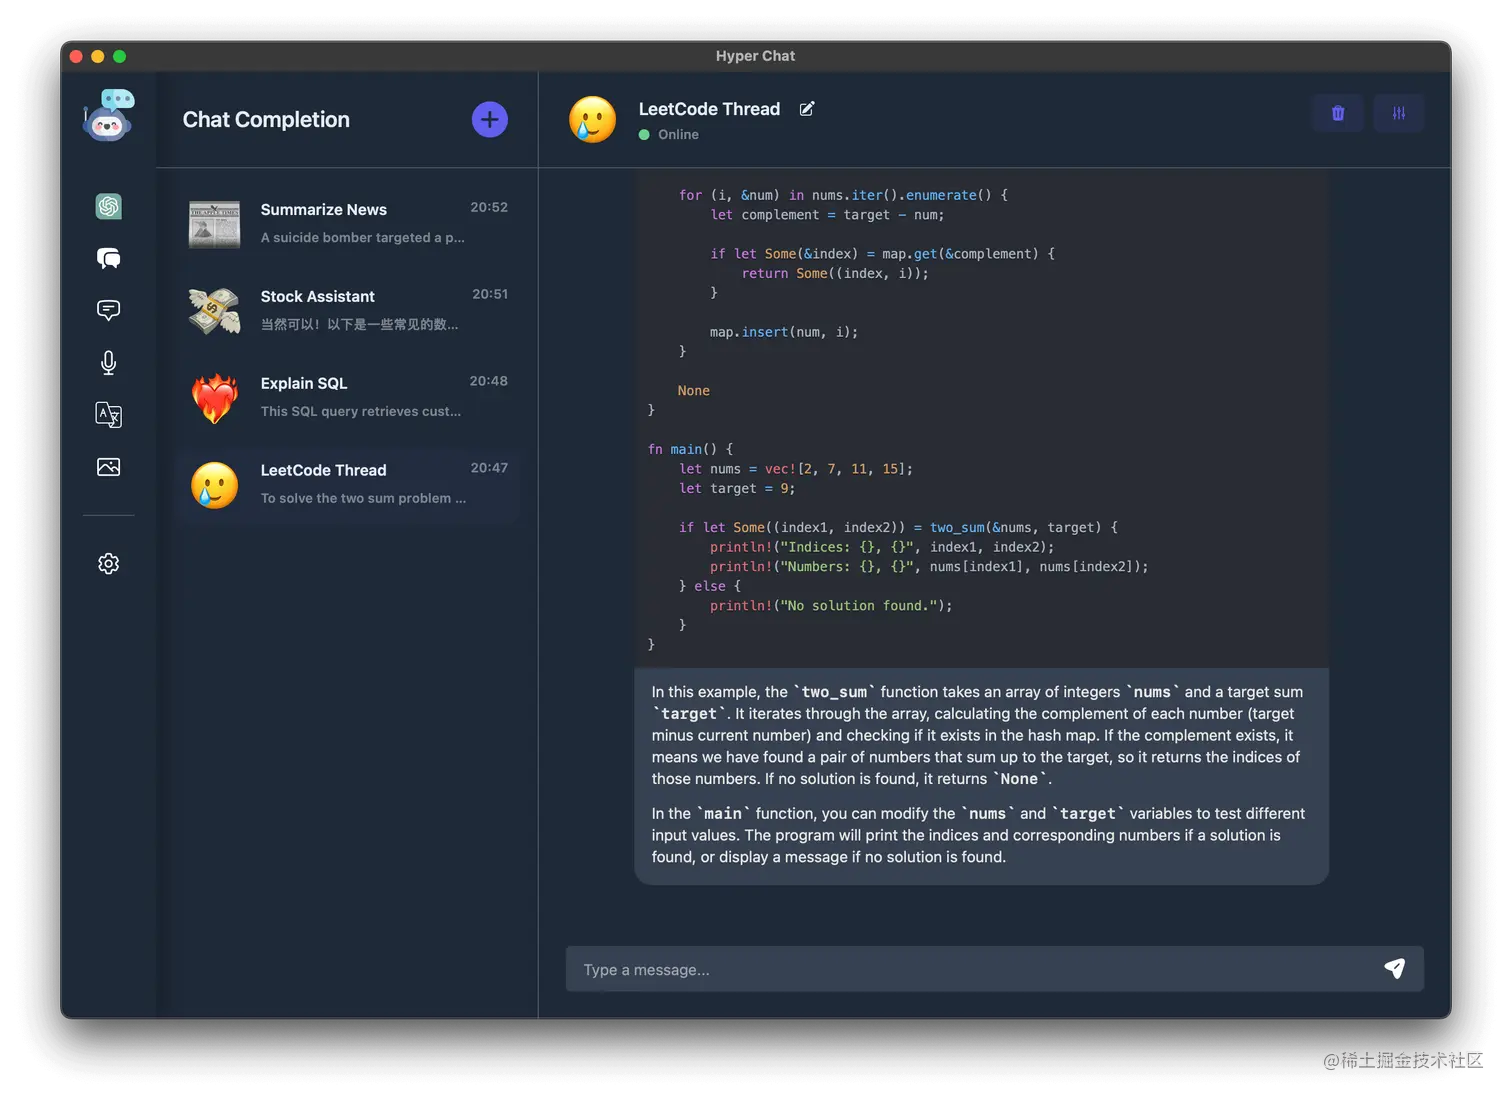Screen dimensions: 1512x1099
Task: Click the Type a message input field
Action: (x=970, y=970)
